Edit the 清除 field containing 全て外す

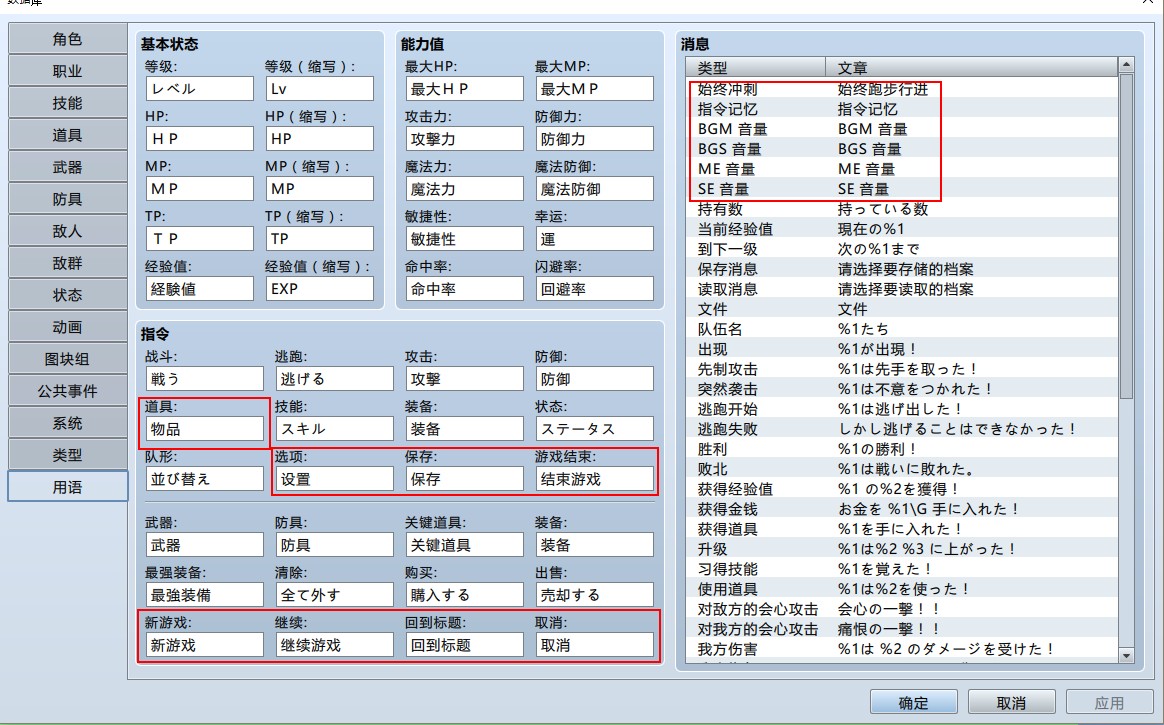pyautogui.click(x=335, y=595)
